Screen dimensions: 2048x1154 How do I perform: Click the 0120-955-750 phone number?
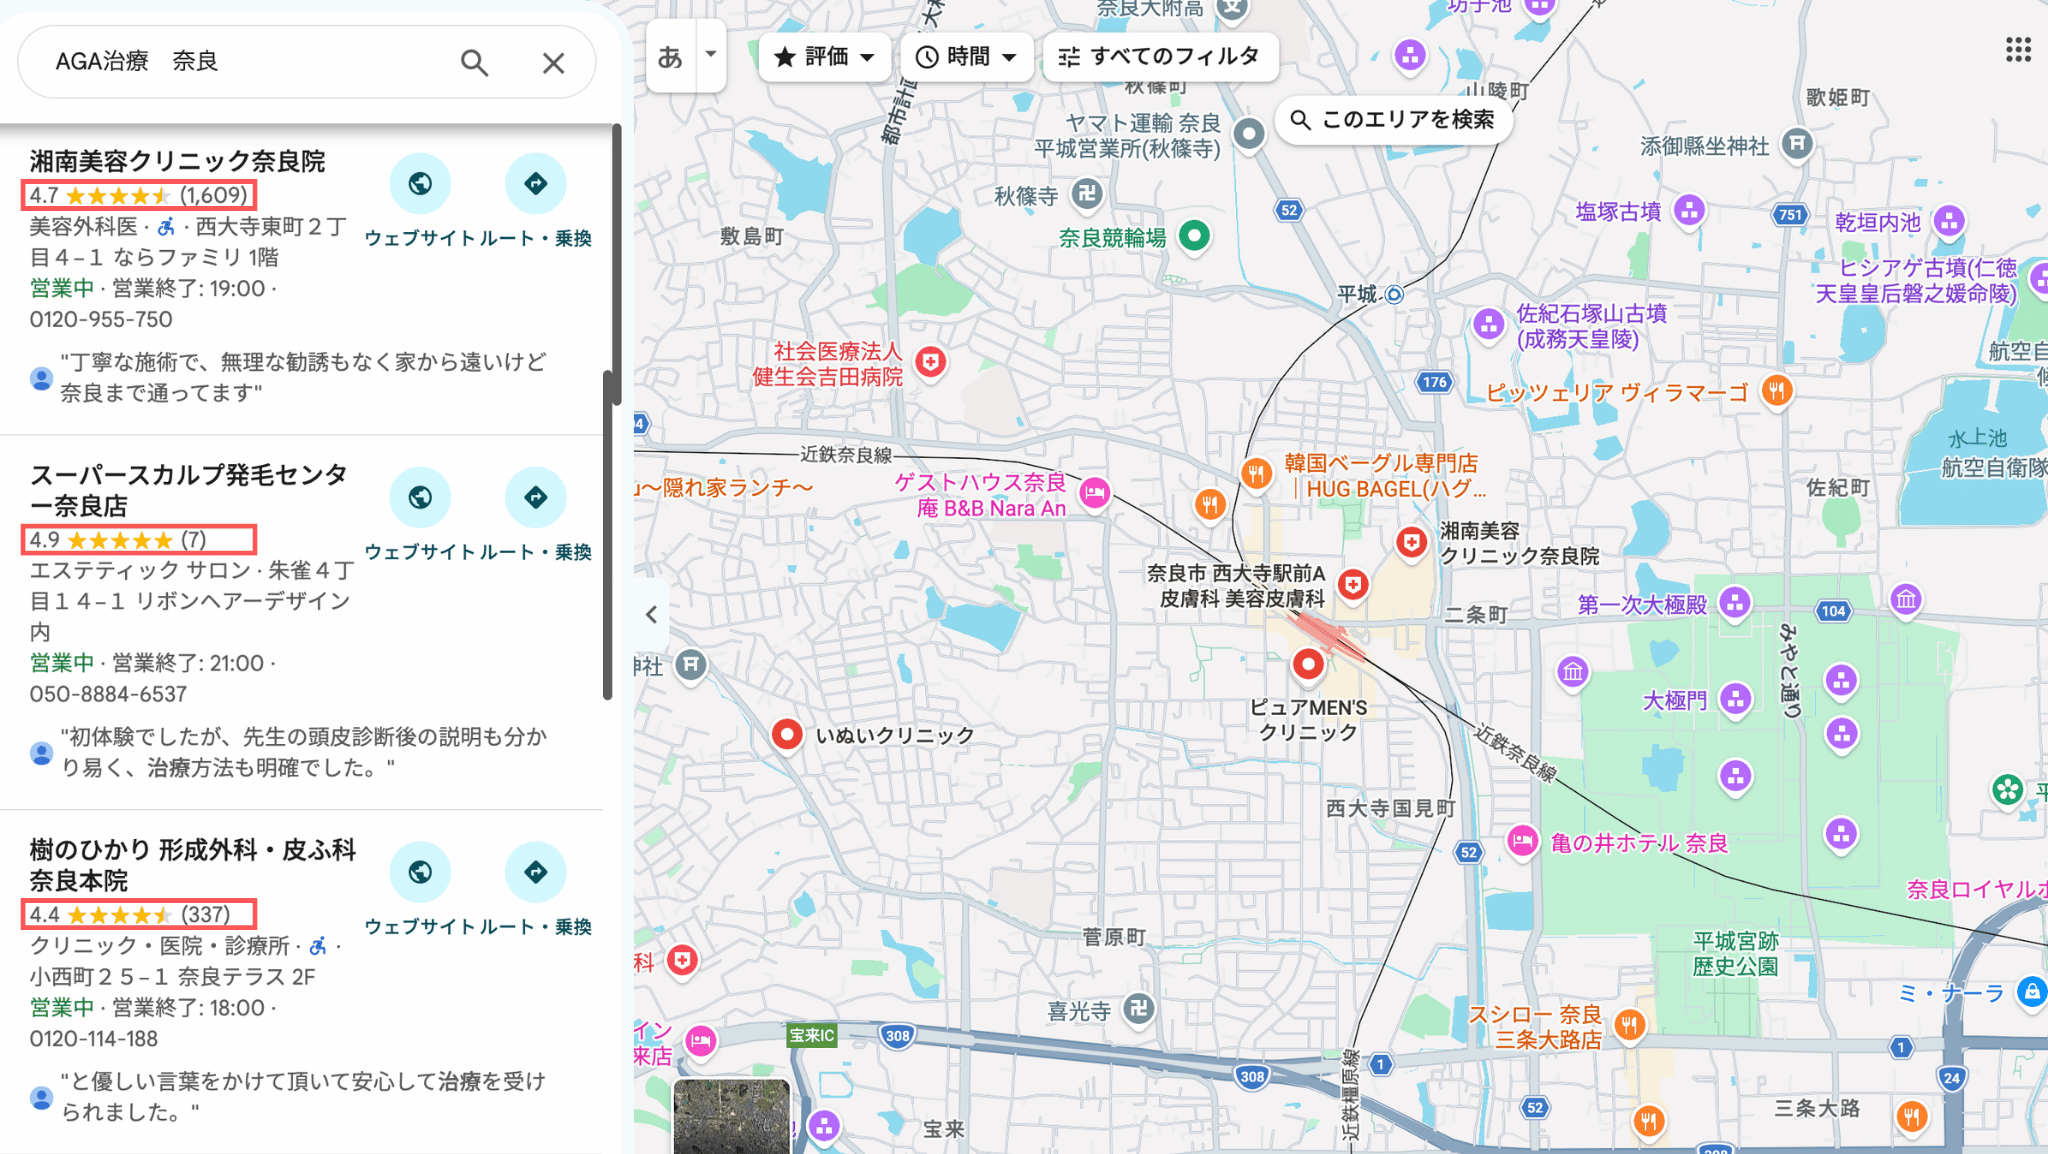(x=101, y=320)
